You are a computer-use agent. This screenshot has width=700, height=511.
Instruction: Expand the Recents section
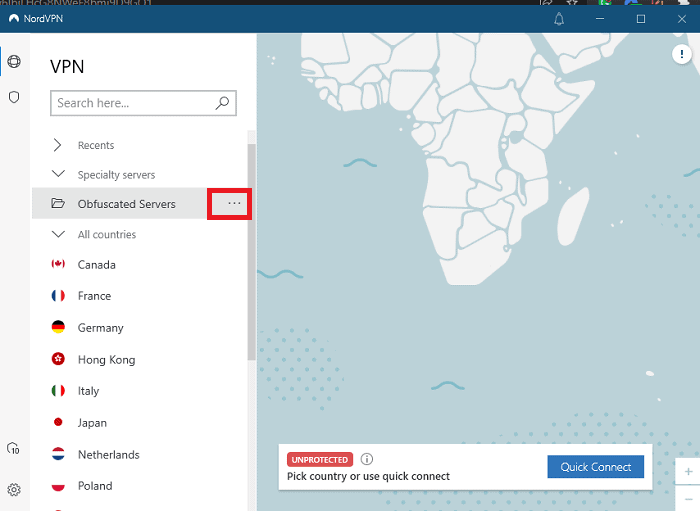(x=58, y=145)
